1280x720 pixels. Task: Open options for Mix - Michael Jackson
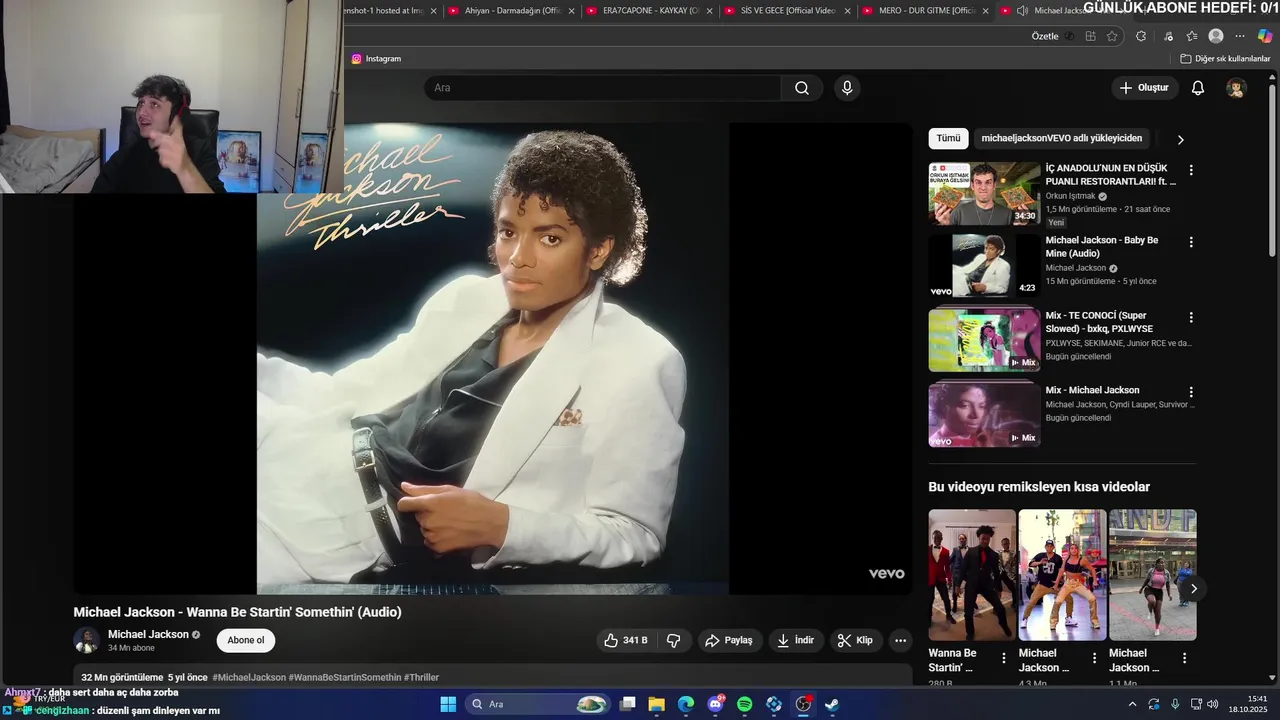(1190, 392)
